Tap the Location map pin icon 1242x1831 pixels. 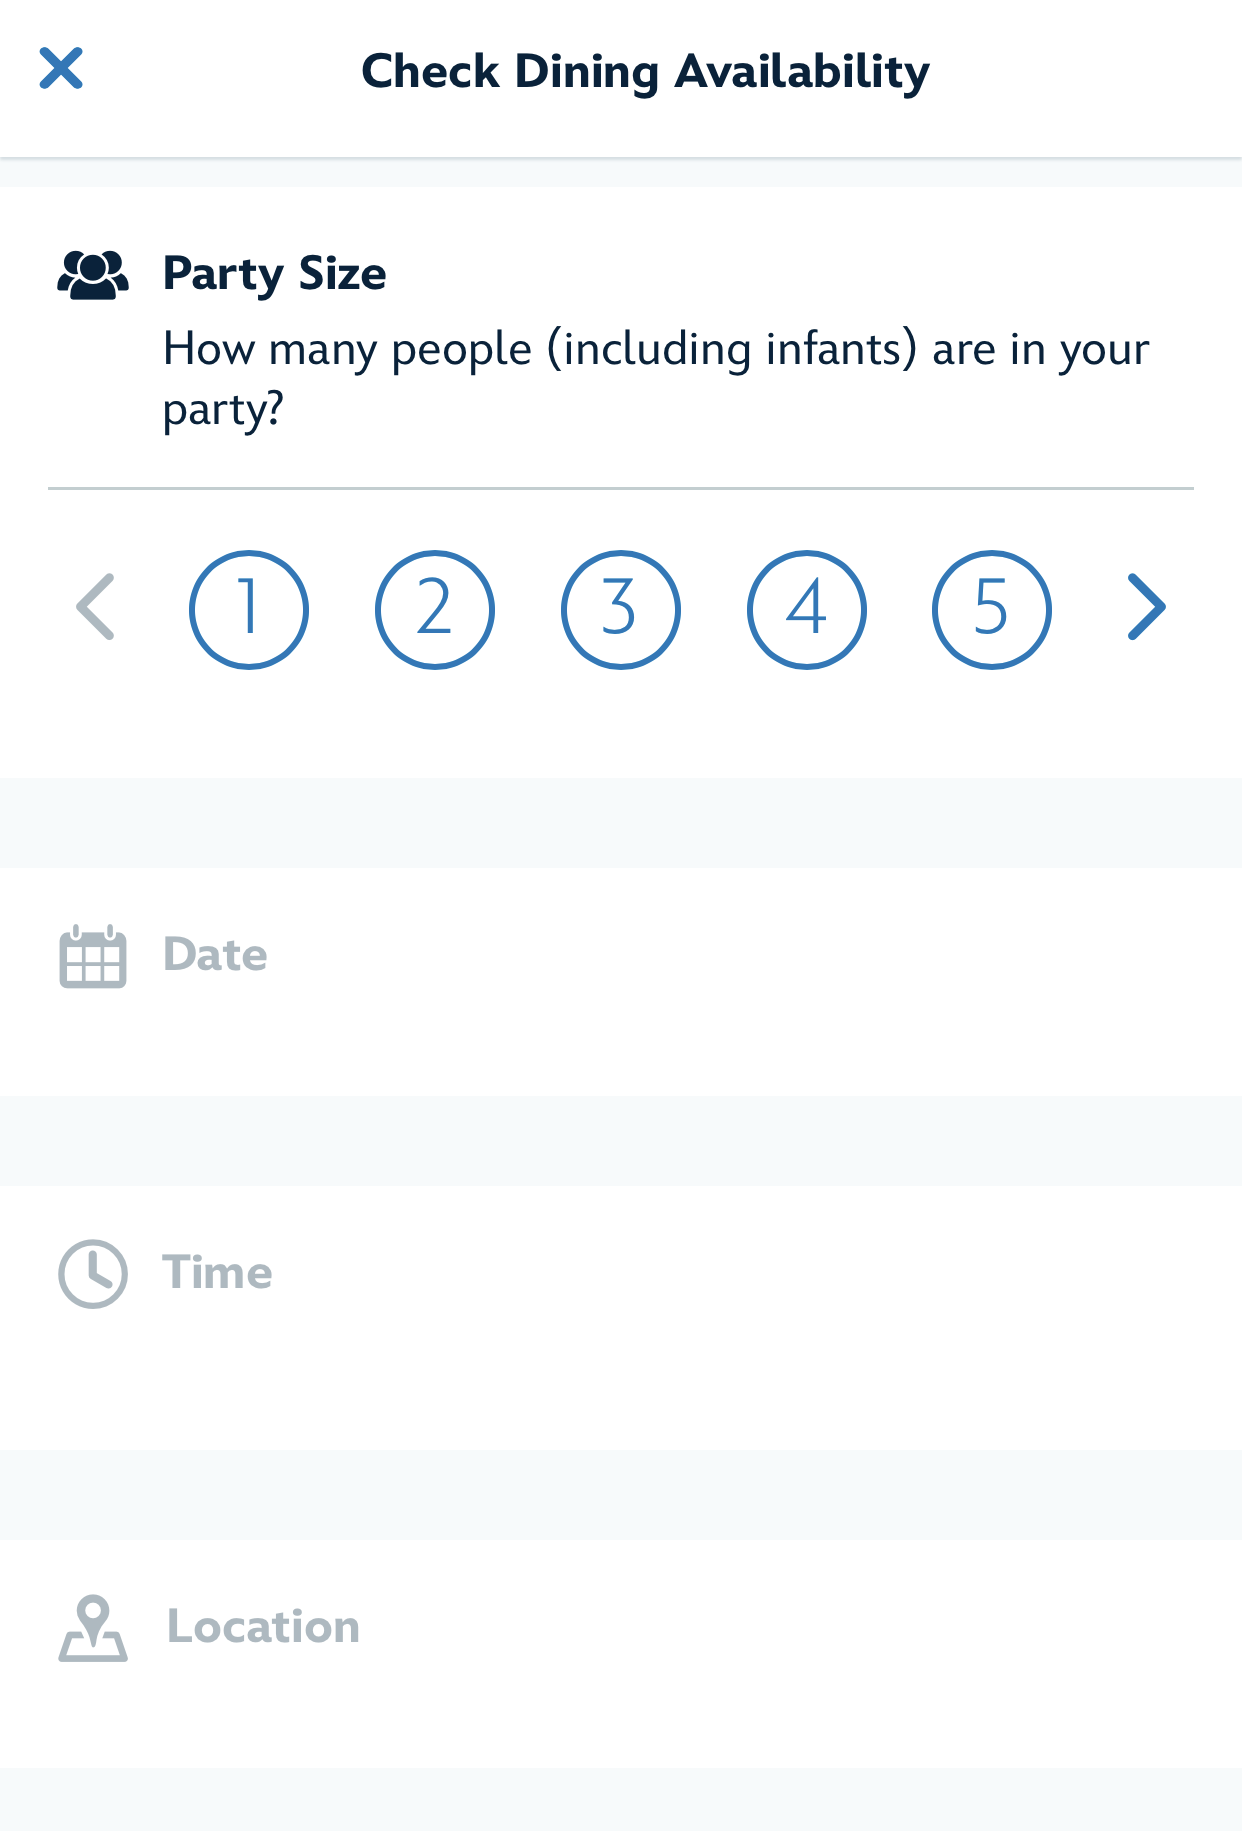(x=93, y=1628)
